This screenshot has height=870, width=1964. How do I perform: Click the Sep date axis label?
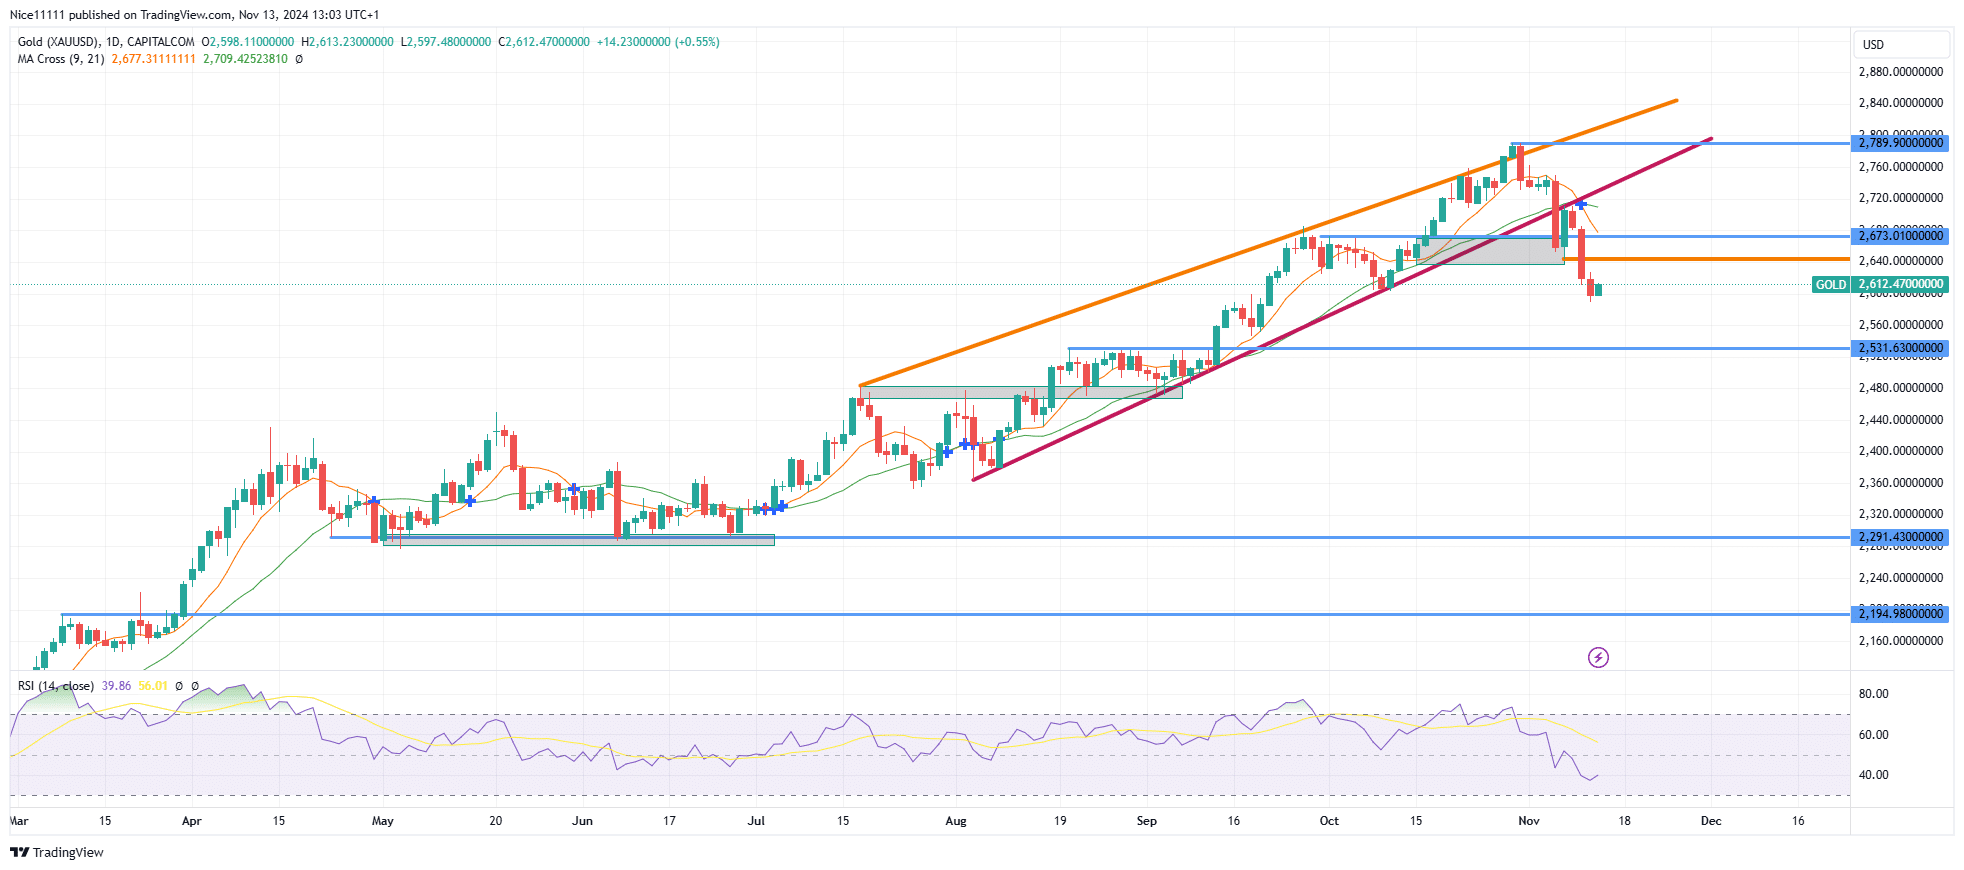pyautogui.click(x=1147, y=821)
